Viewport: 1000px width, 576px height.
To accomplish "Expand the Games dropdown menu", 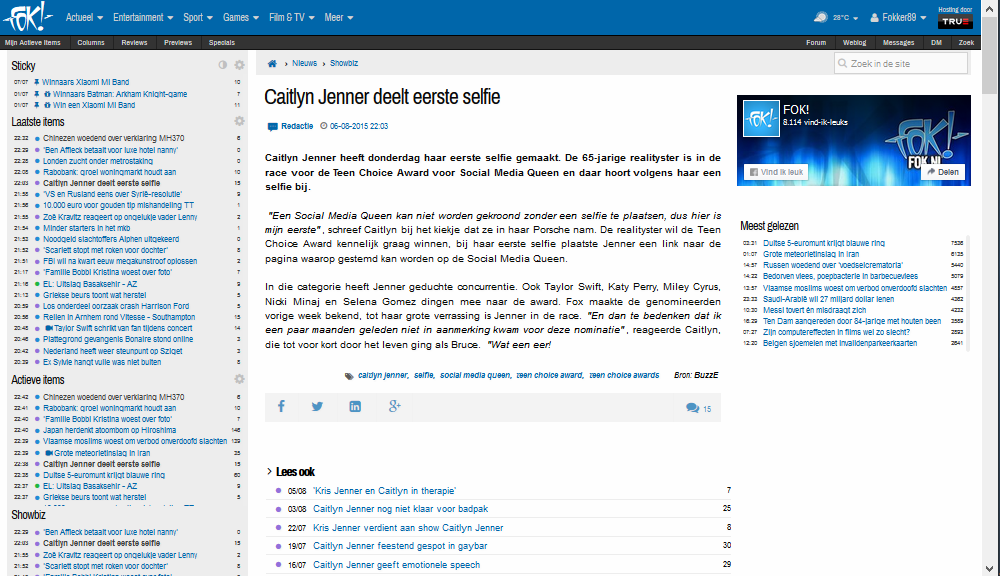I will [240, 17].
